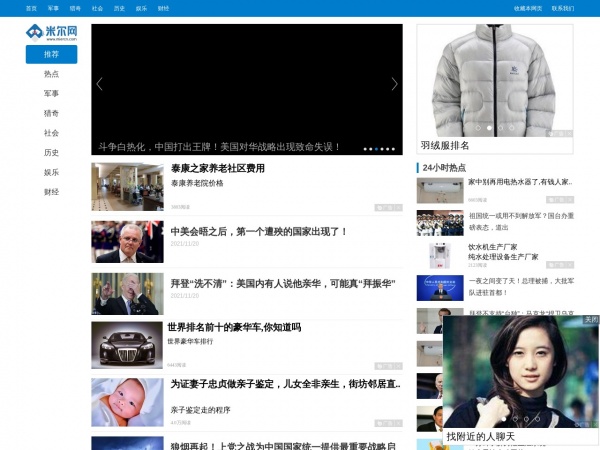The height and width of the screenshot is (450, 600).
Task: Open 世界排名前十的豪华车 article
Action: tap(234, 327)
